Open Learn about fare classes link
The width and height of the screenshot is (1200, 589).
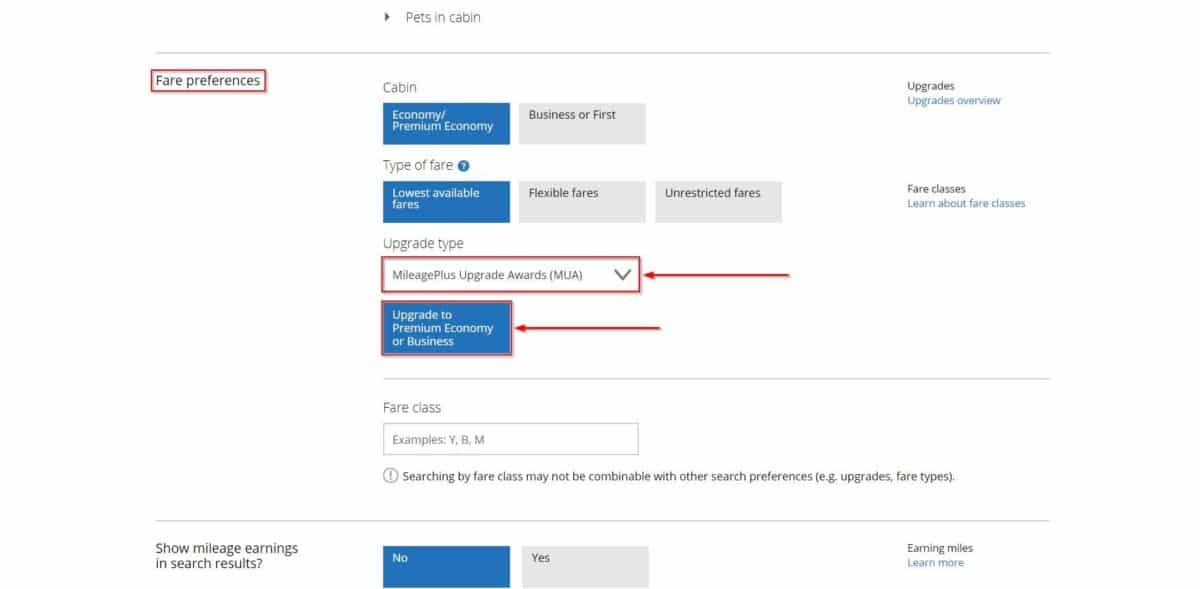[965, 204]
